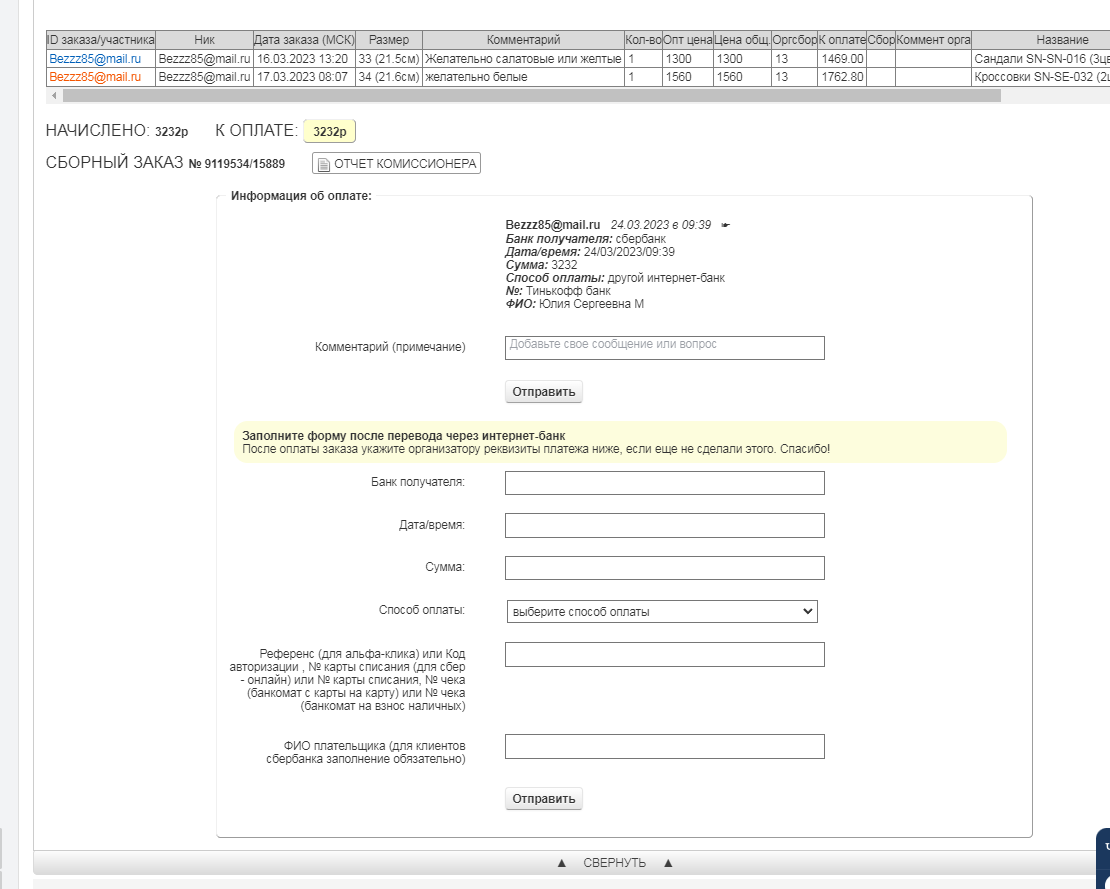Select the 34 (21.6см) size cell
1110x889 pixels.
[x=389, y=76]
